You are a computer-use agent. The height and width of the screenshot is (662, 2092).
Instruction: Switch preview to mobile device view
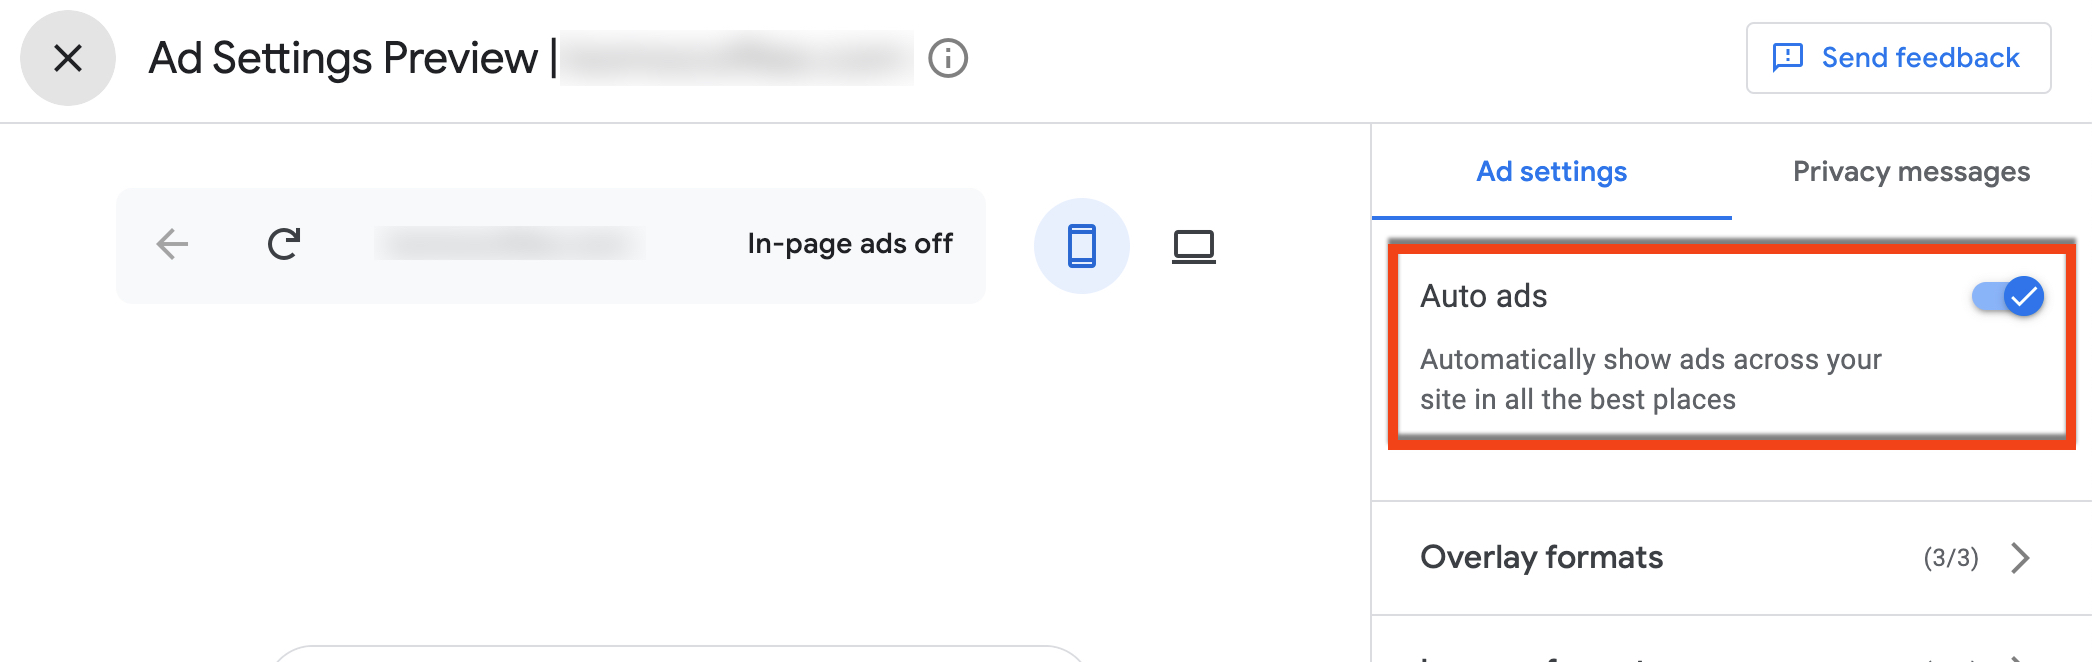coord(1082,244)
